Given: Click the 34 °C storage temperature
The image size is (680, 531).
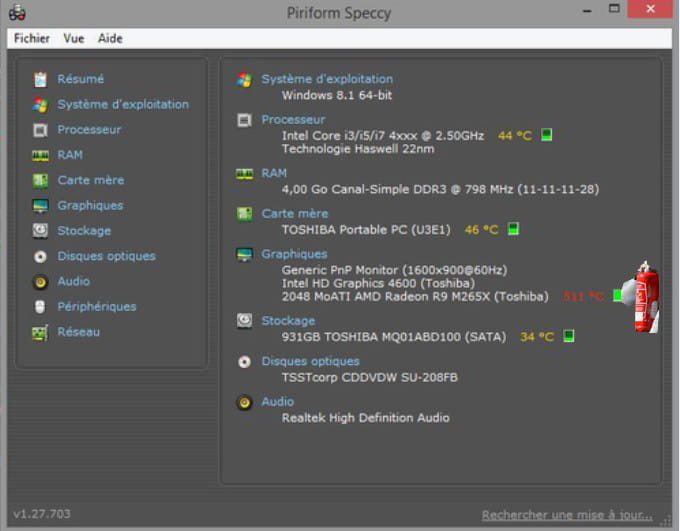Looking at the screenshot, I should pos(537,337).
